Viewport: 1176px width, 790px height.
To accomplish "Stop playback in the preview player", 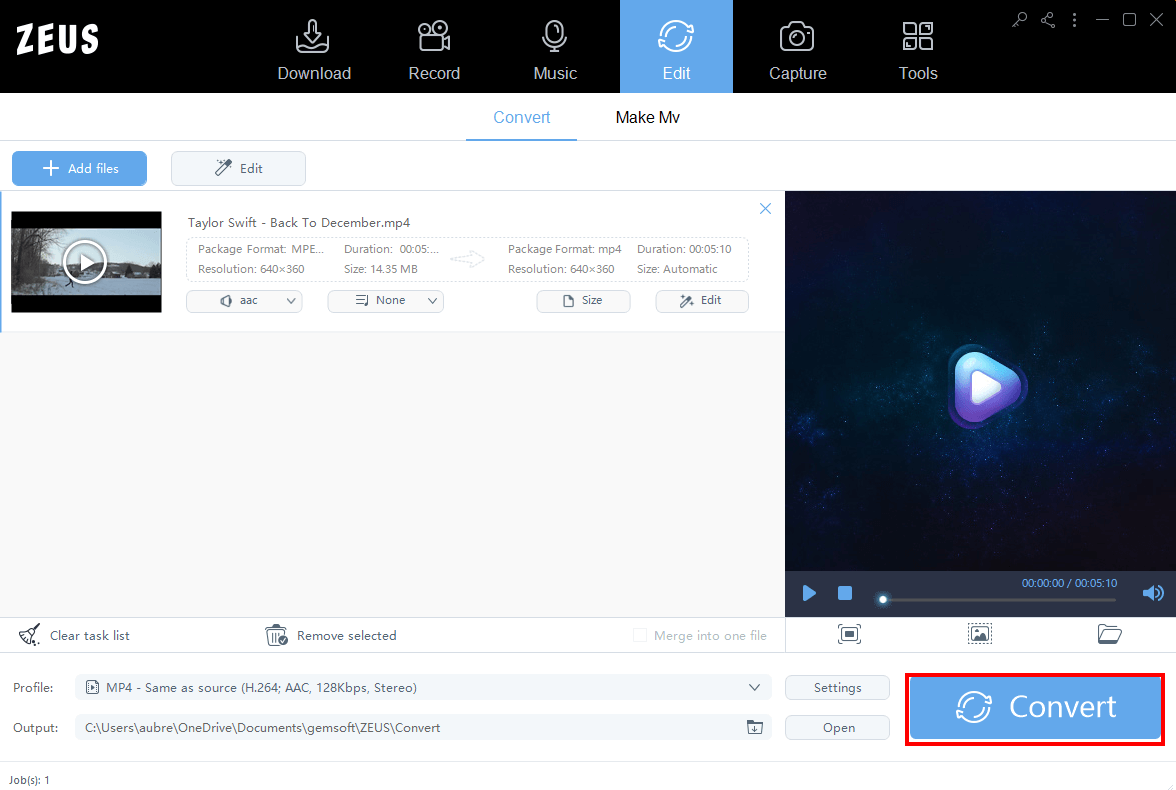I will point(844,593).
